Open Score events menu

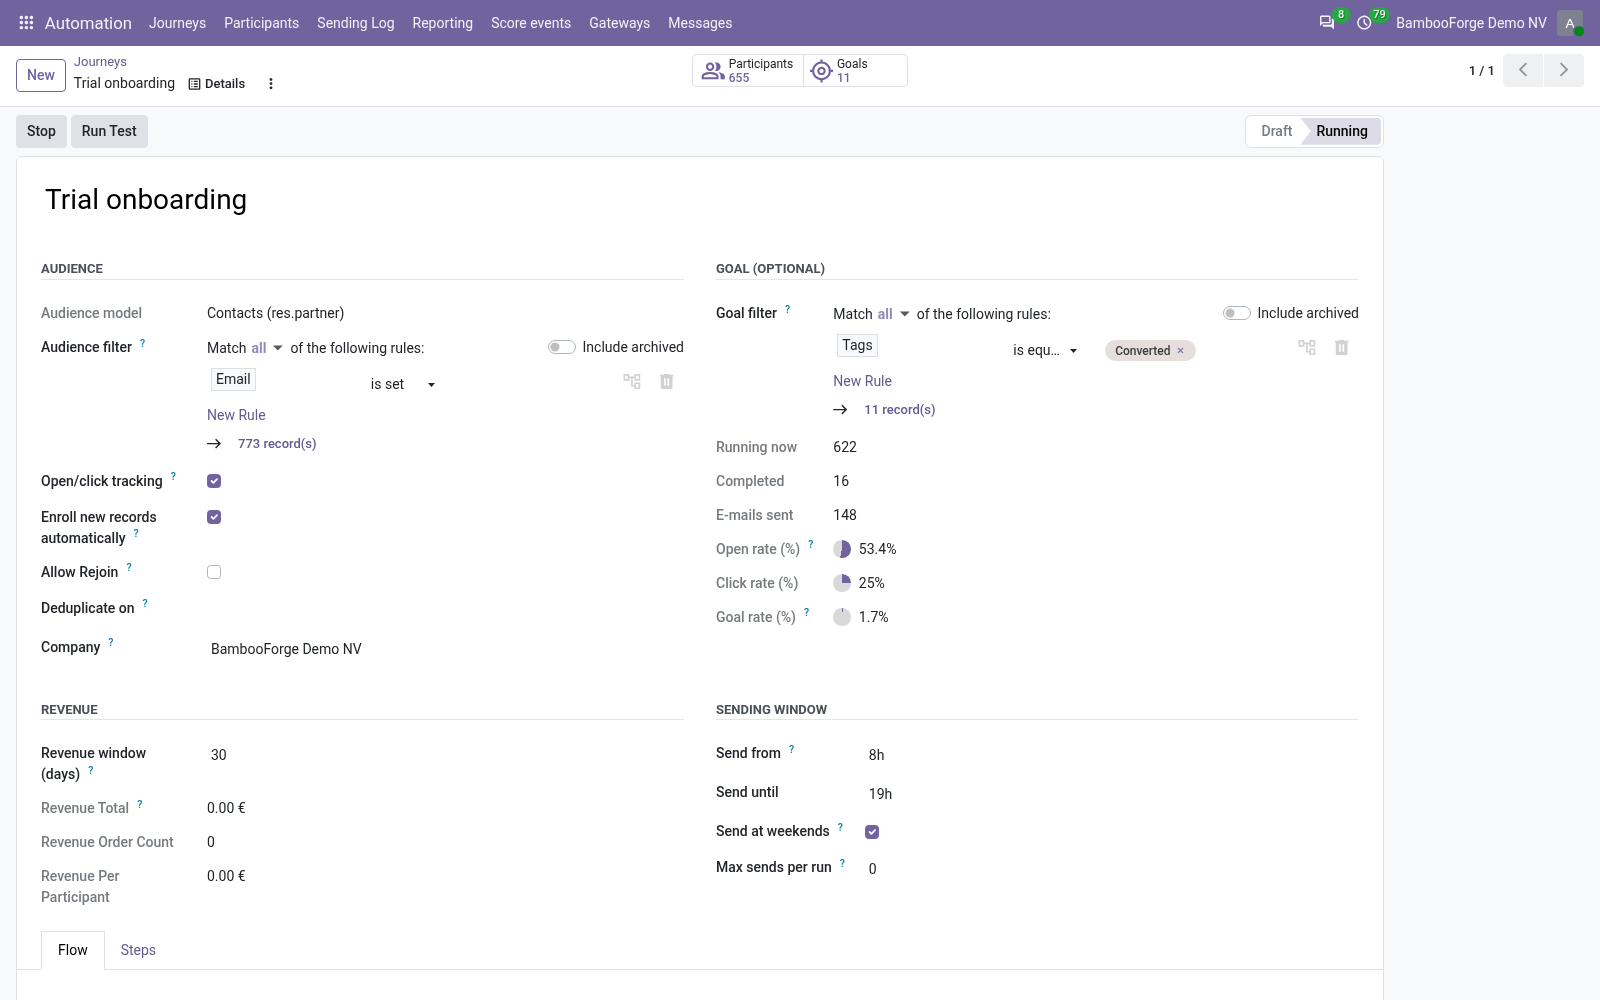531,22
